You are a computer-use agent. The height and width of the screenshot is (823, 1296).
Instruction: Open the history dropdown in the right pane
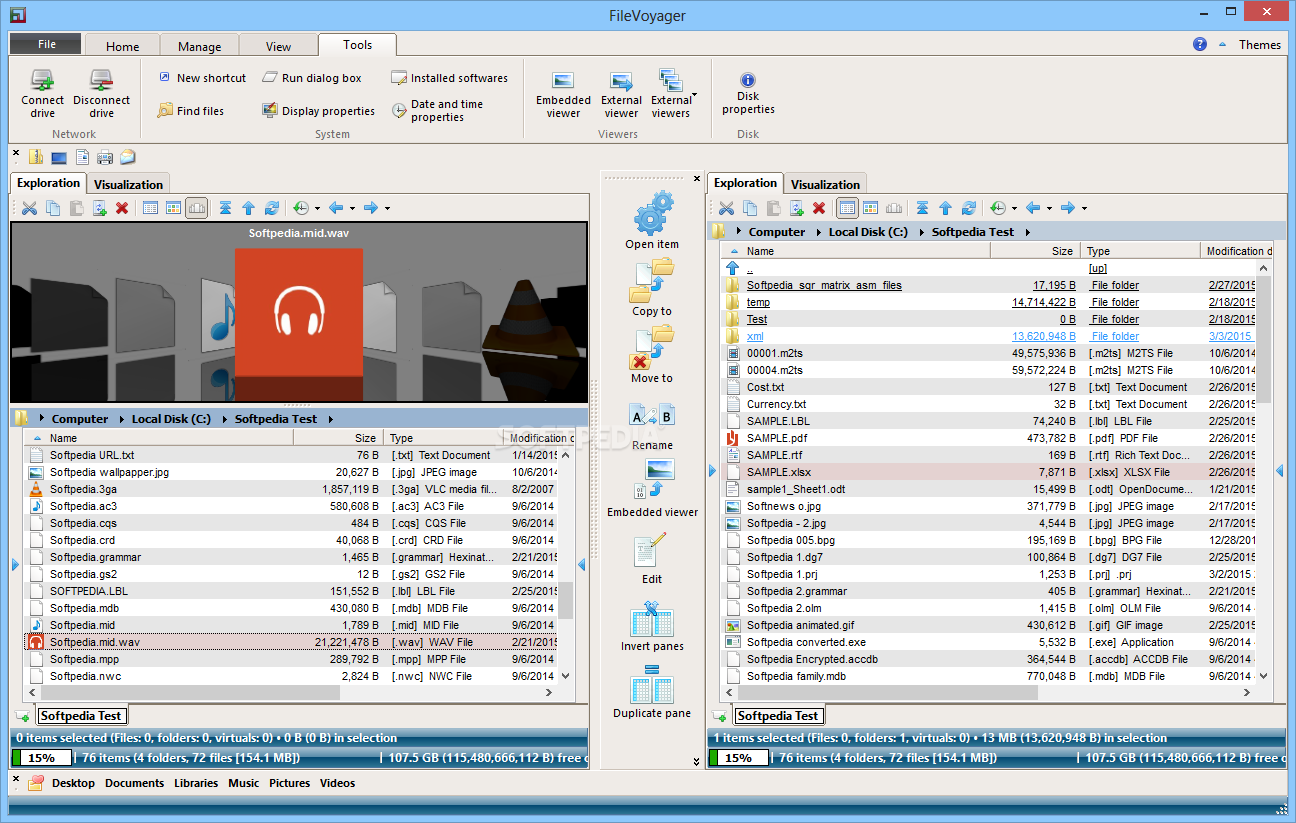[x=1014, y=209]
